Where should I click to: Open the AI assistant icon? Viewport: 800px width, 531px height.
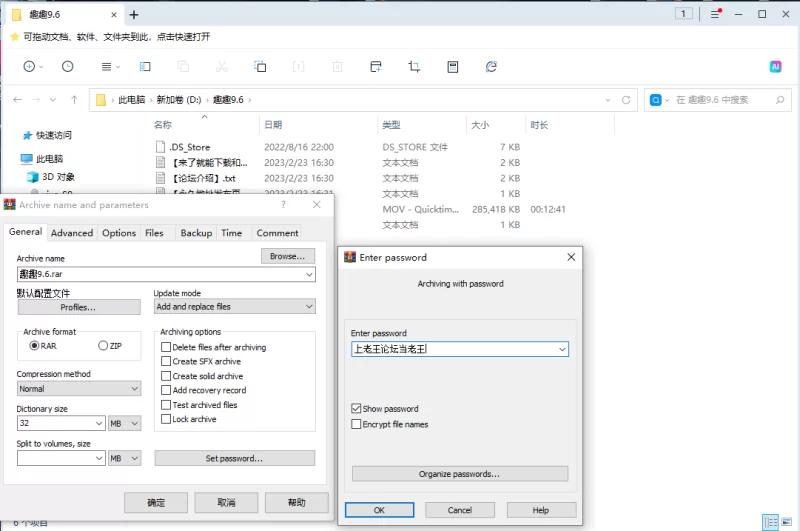(x=776, y=66)
